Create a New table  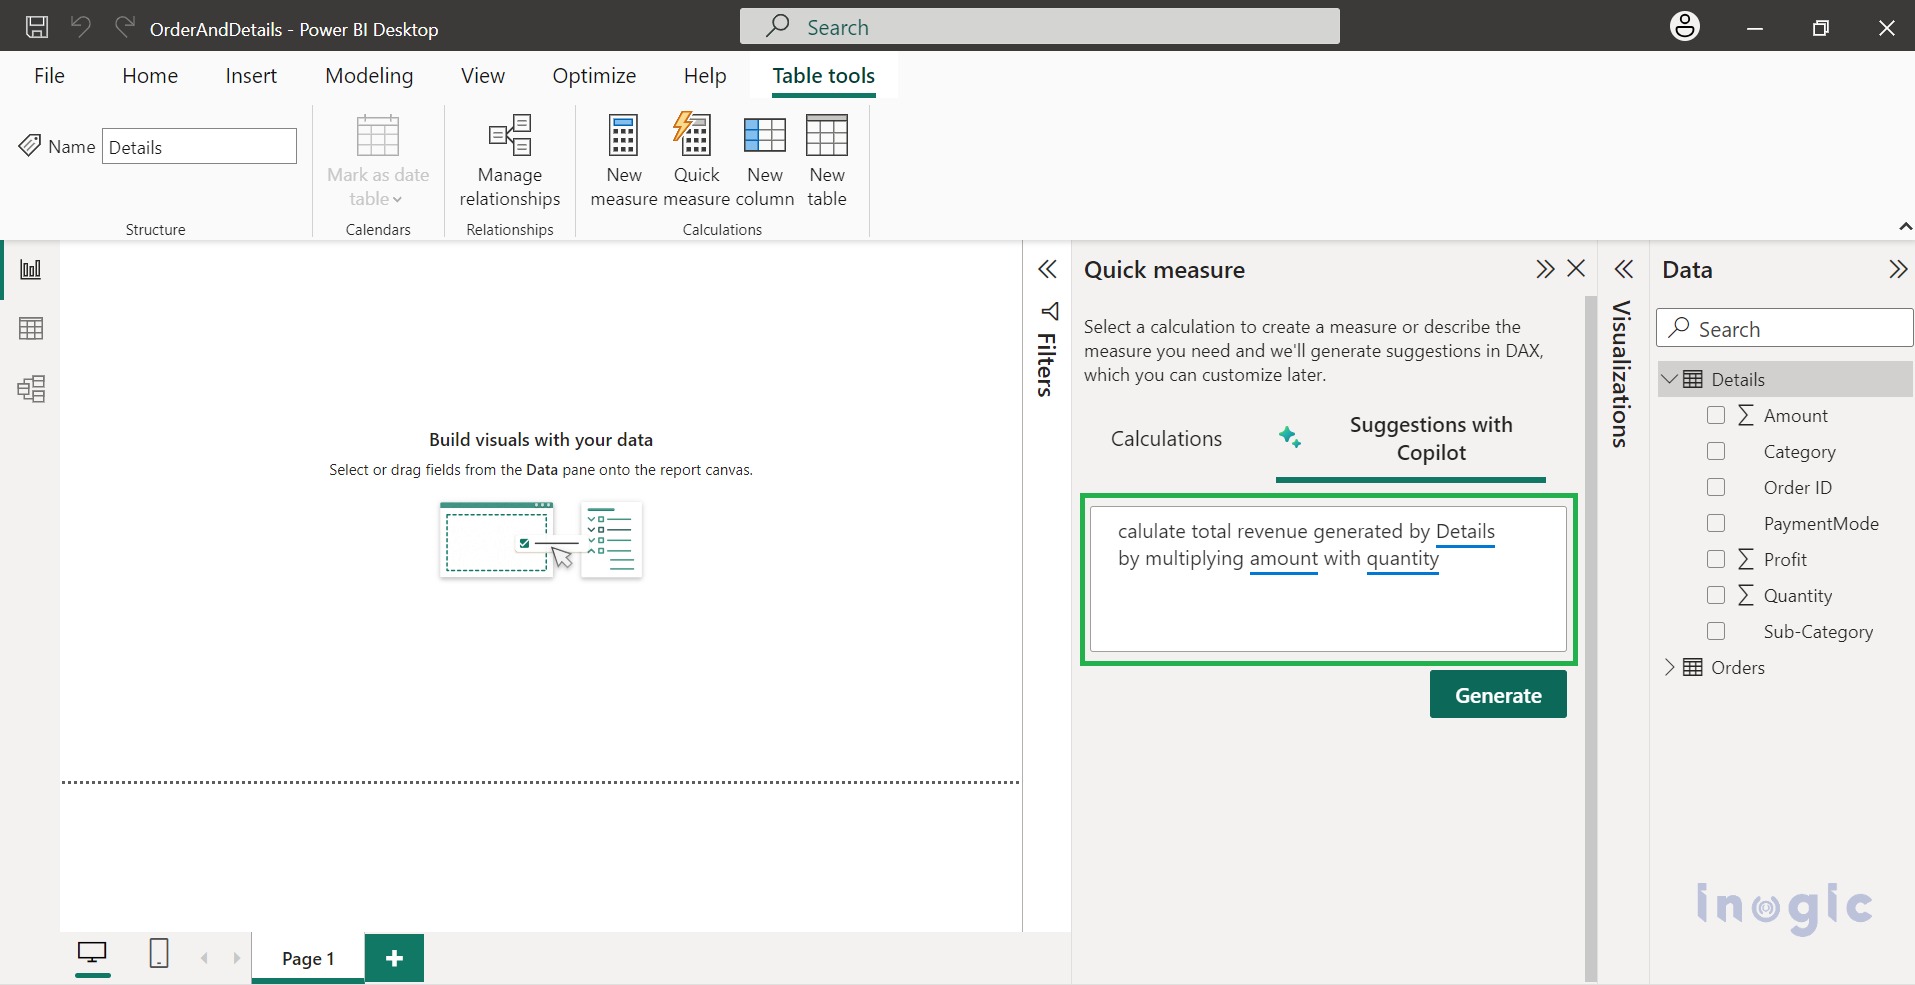(827, 161)
